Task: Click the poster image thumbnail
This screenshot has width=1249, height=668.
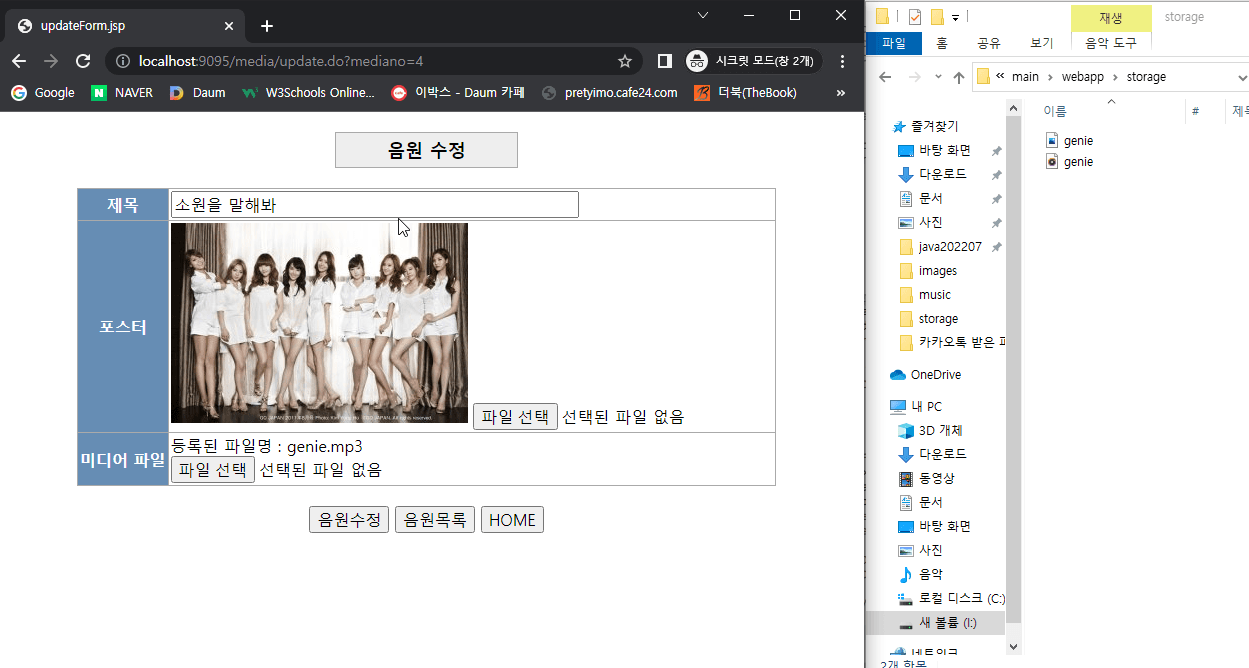Action: pos(319,323)
